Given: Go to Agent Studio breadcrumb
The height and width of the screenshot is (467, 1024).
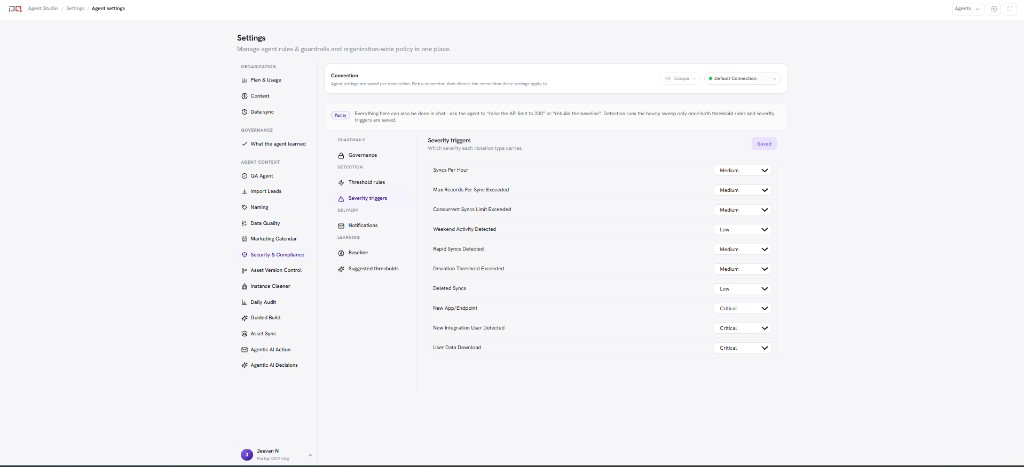Looking at the screenshot, I should point(43,8).
